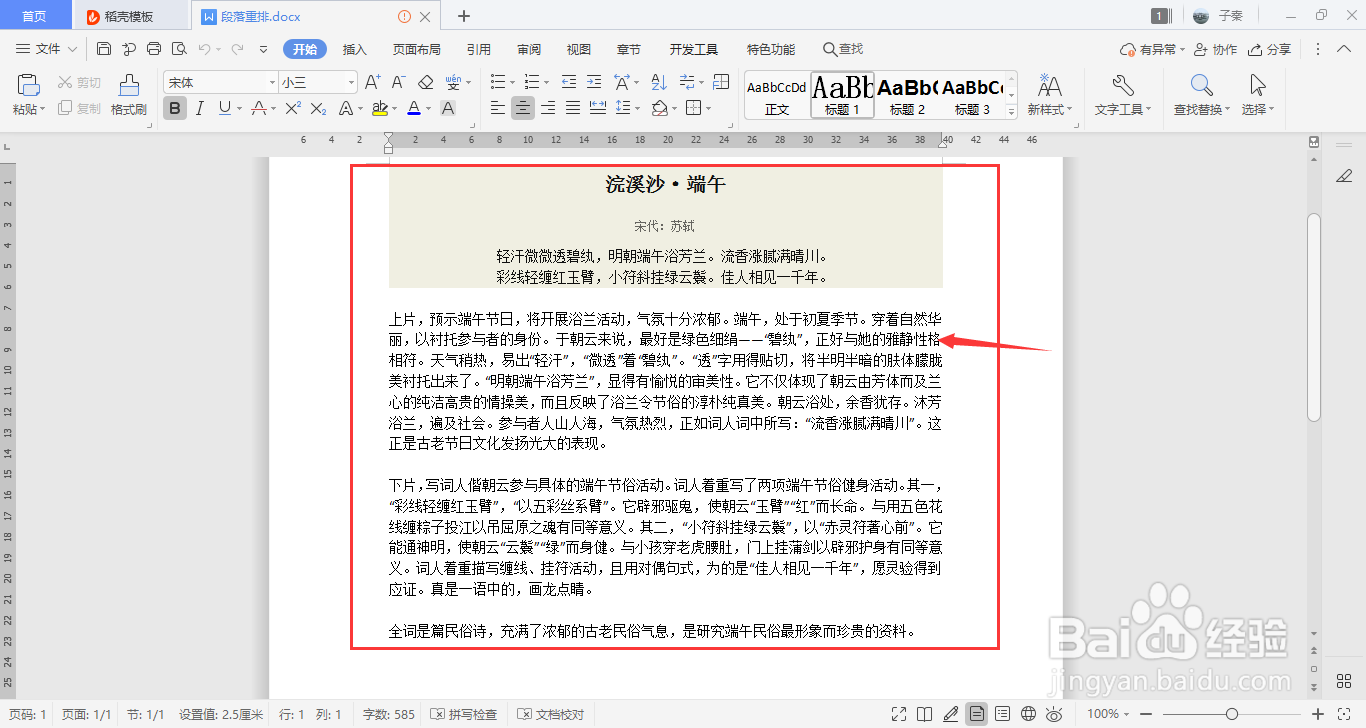Open the 文字工具 text tools
This screenshot has width=1366, height=728.
(1121, 95)
